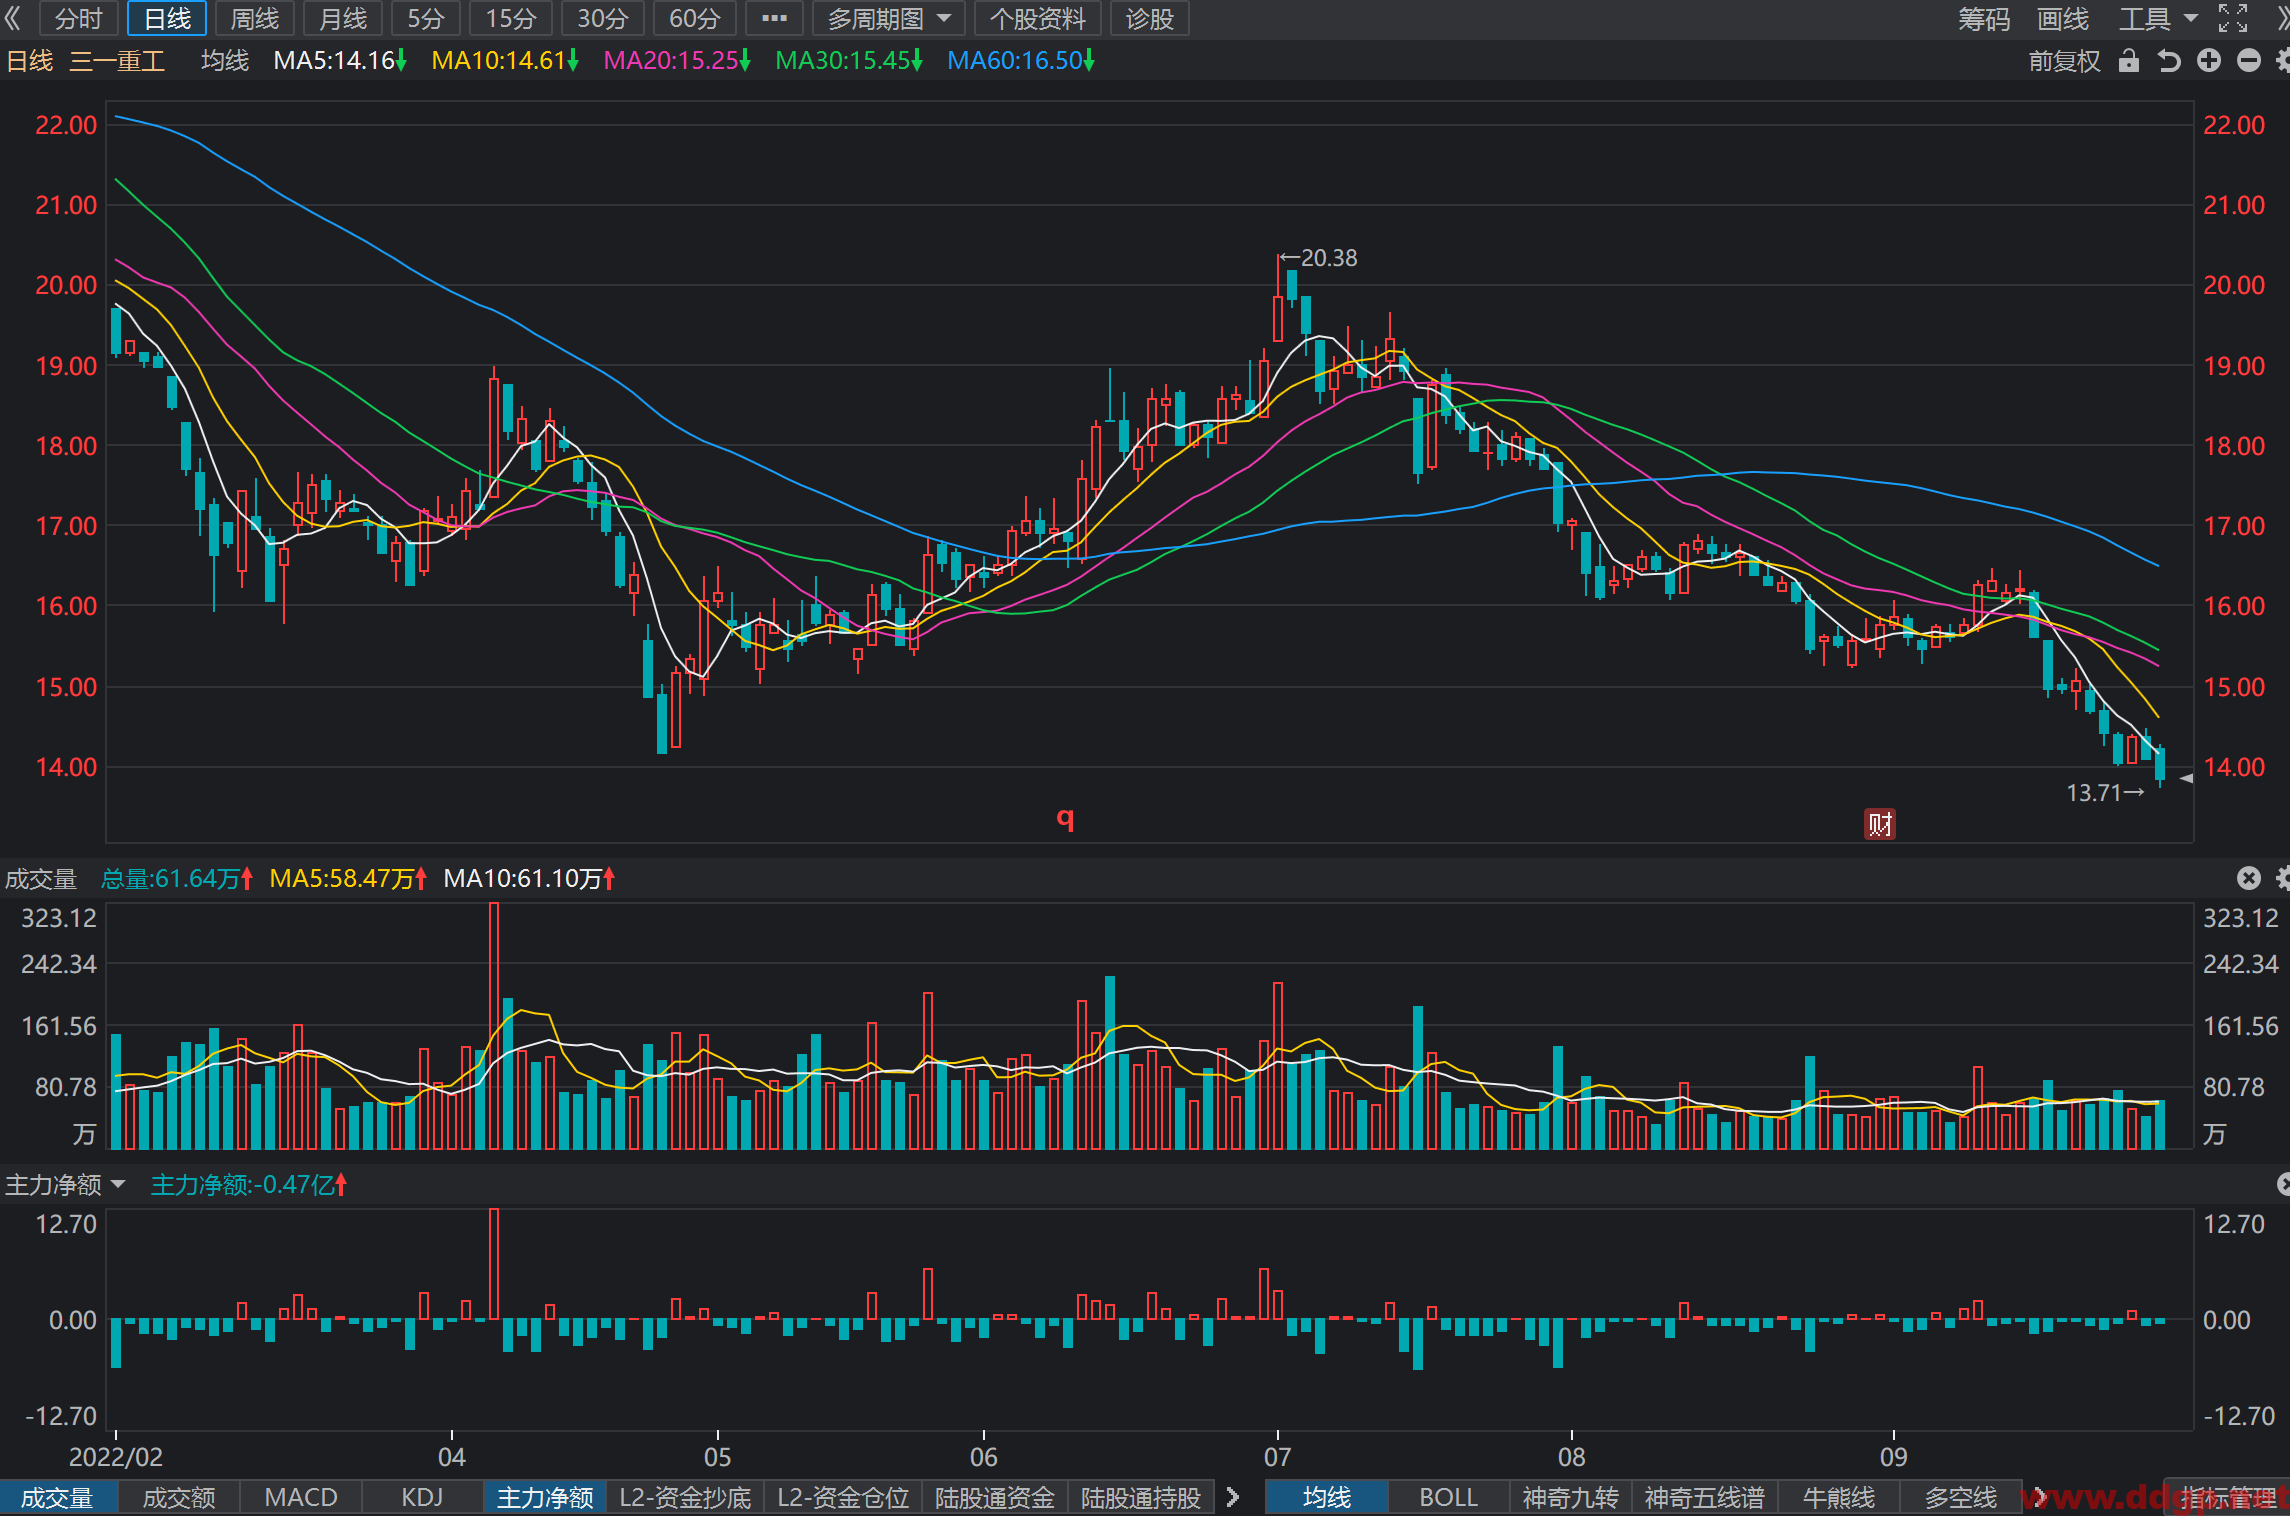Select the 周线 weekly chart period
The width and height of the screenshot is (2290, 1516).
click(255, 18)
